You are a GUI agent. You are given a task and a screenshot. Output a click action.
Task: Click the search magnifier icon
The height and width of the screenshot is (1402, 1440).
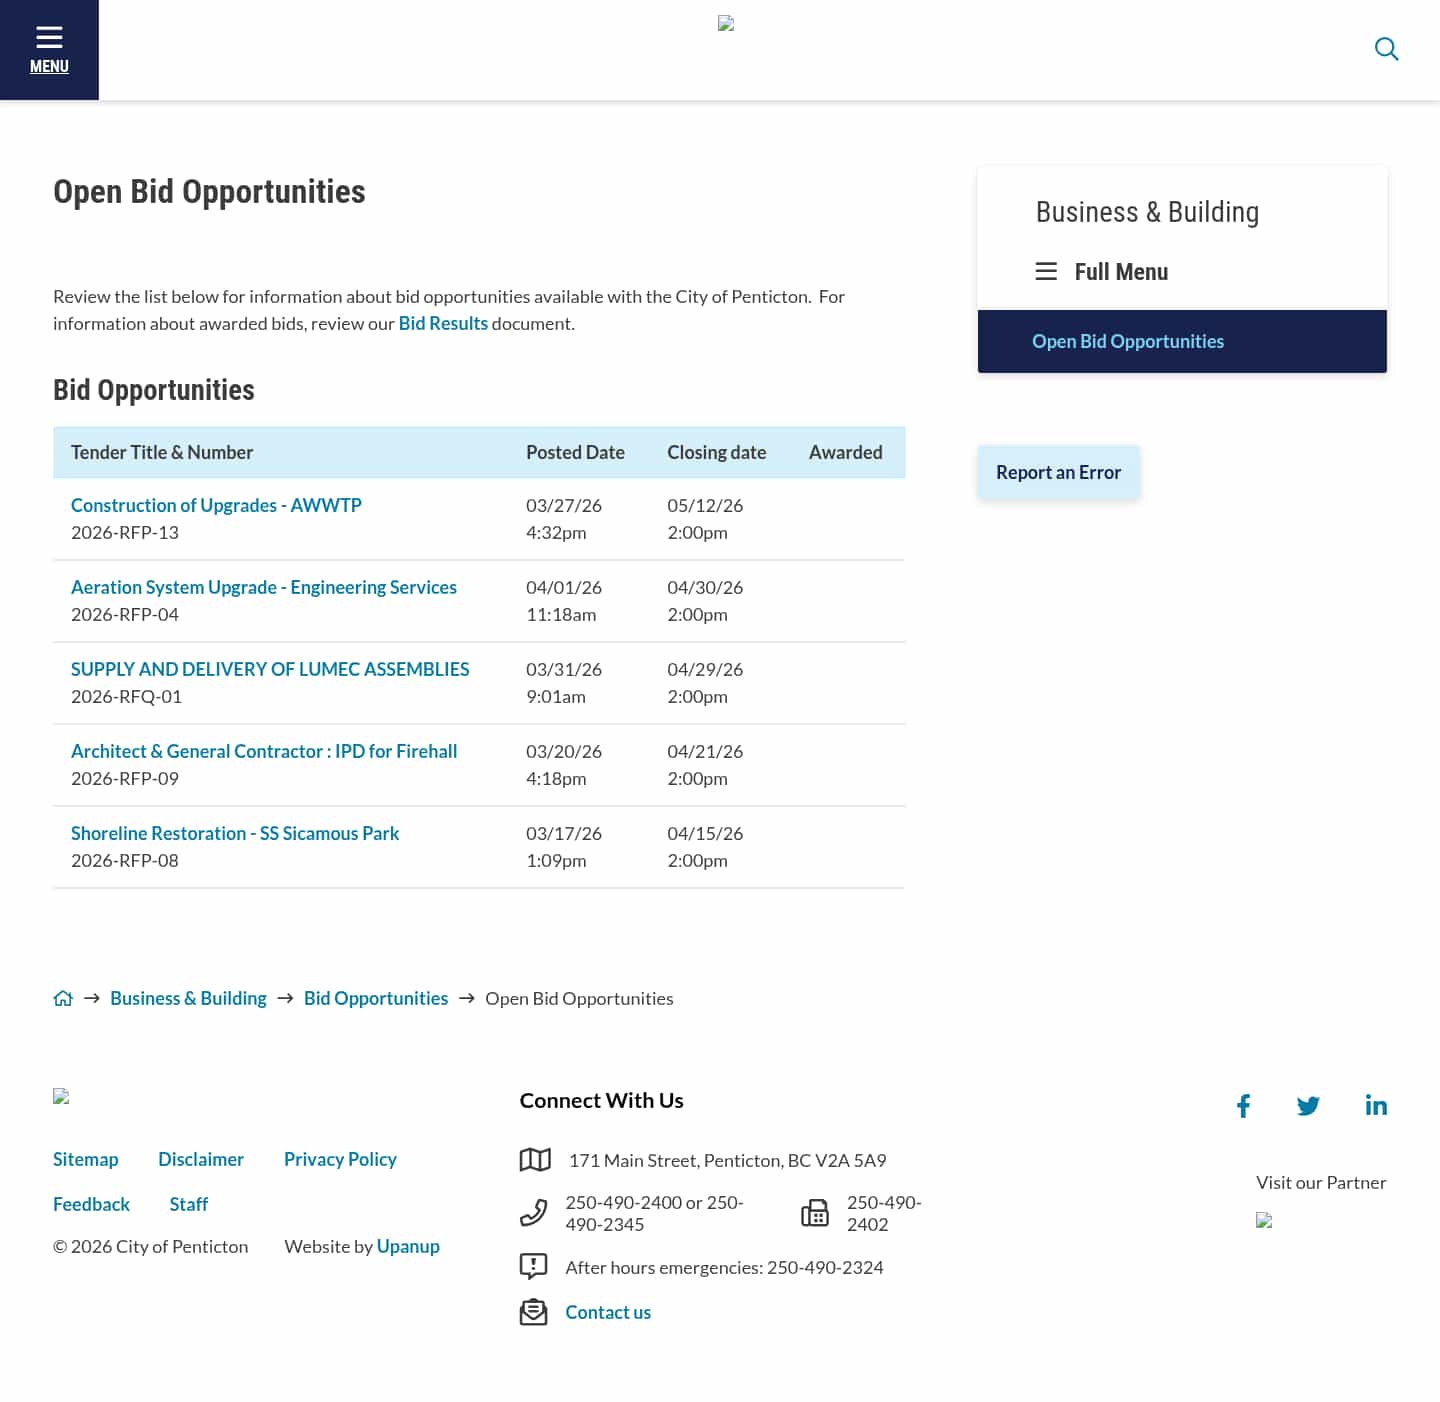tap(1387, 49)
